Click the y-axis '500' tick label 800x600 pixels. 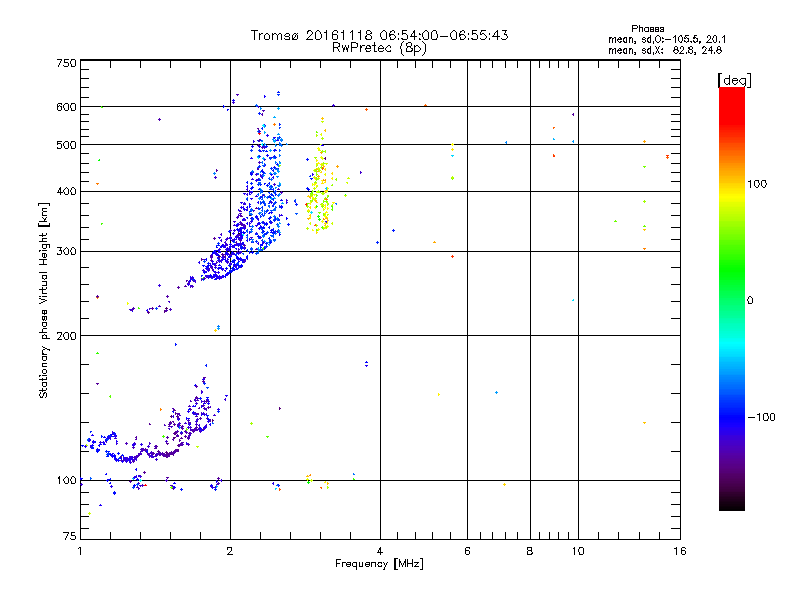coord(66,145)
